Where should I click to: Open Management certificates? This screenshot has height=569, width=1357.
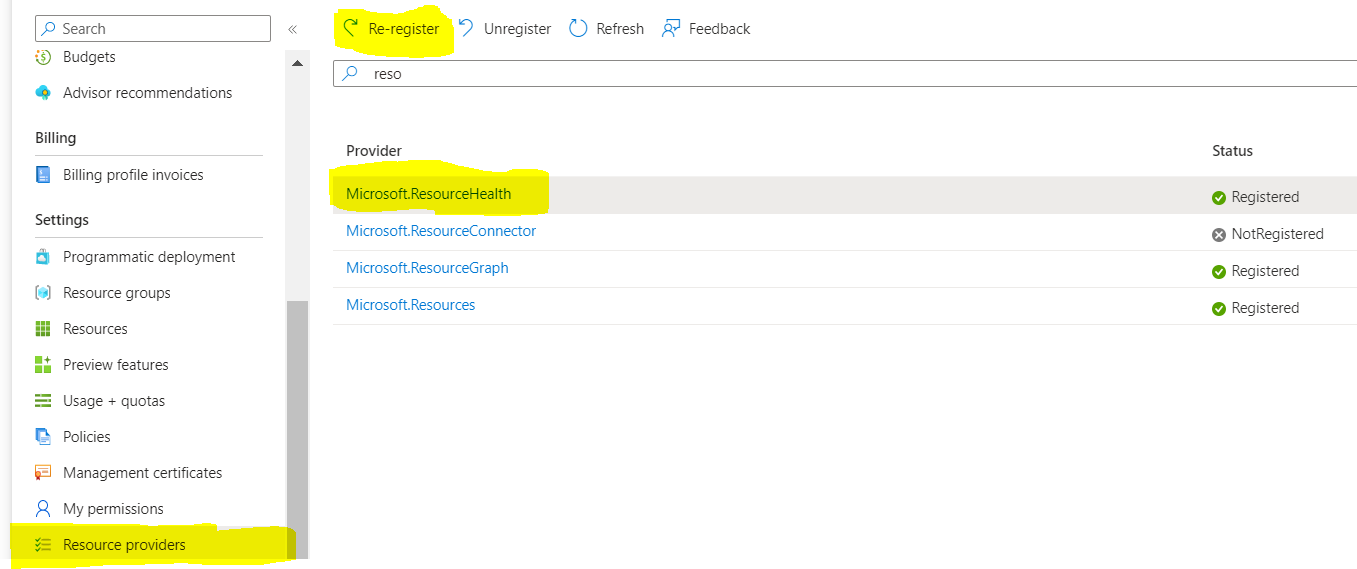tap(143, 473)
